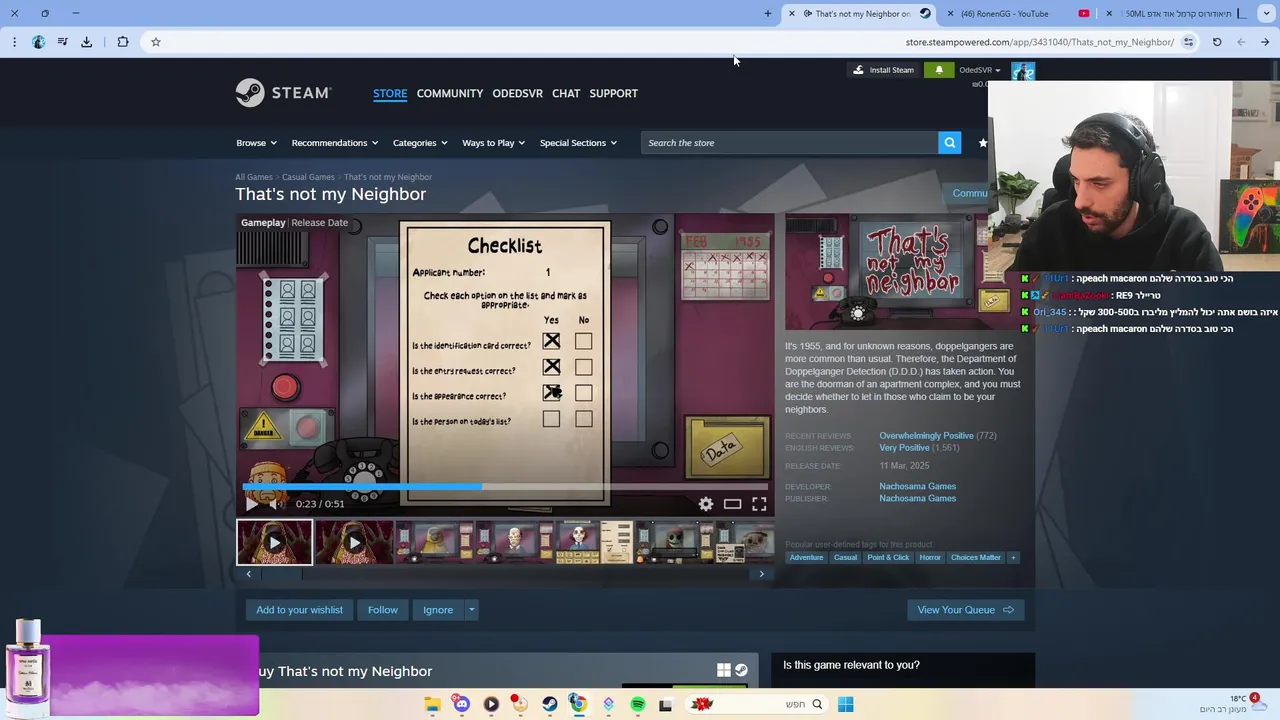Expand Categories dropdown

point(420,143)
